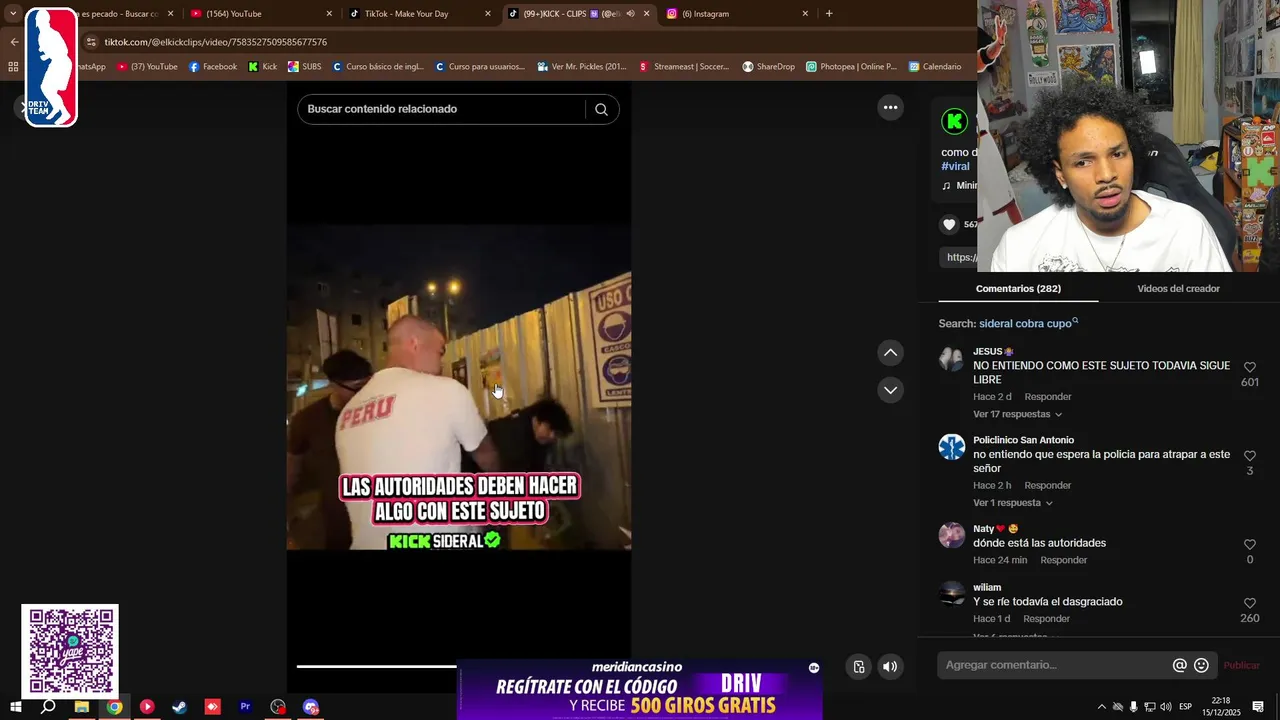Toggle the auto-scroll icon beside the volume
Viewport: 1280px width, 720px height.
[858, 667]
